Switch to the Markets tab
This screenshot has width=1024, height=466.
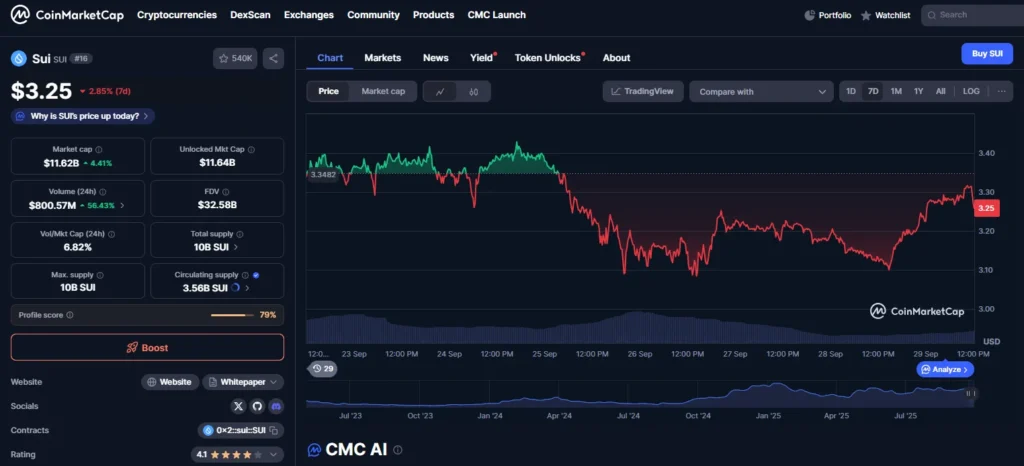pos(383,57)
